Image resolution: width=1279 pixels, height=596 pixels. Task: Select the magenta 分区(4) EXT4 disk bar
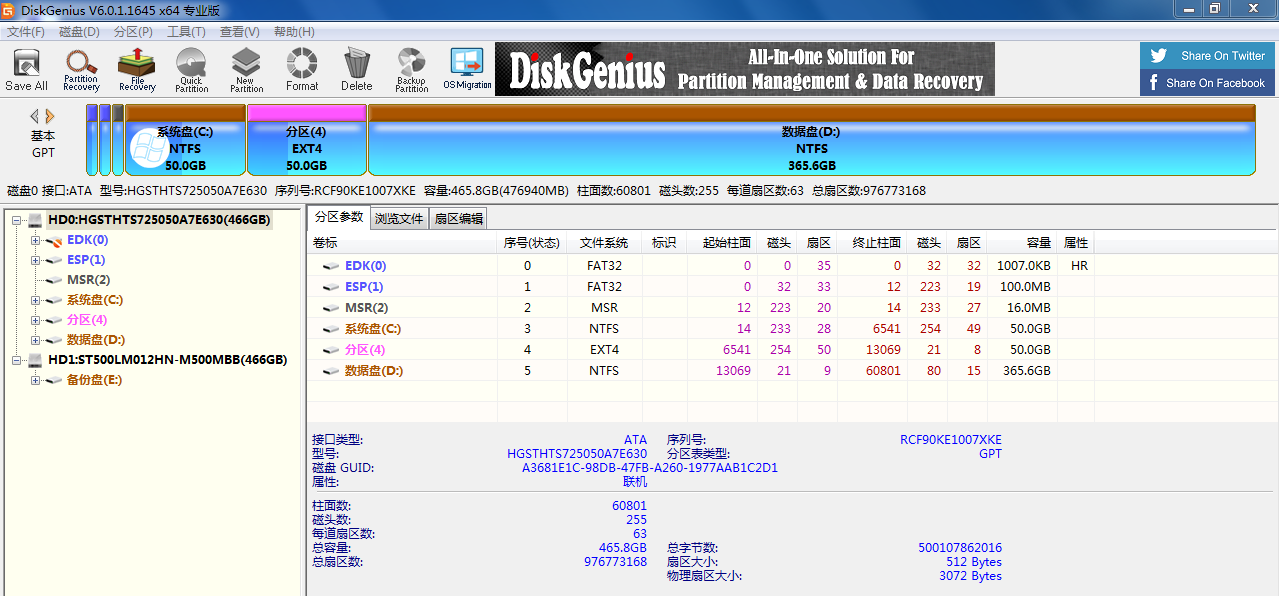[x=306, y=140]
